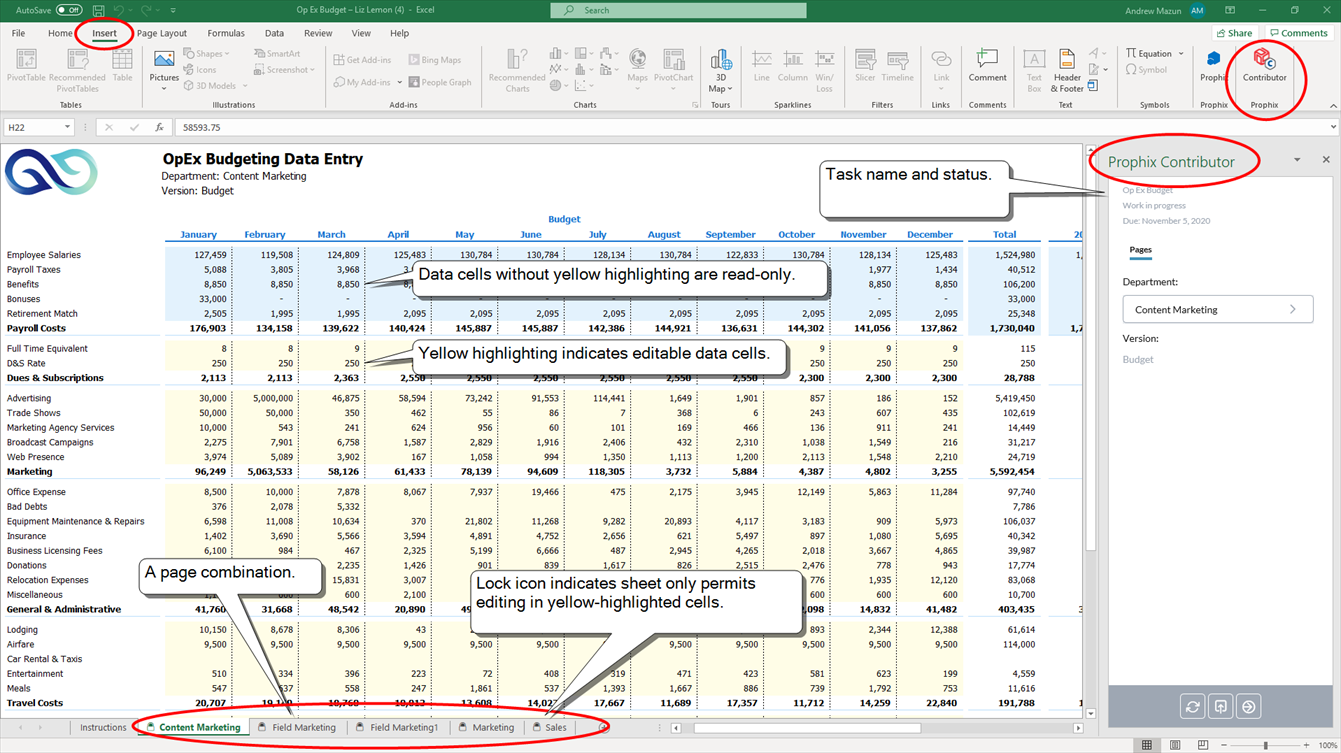This screenshot has width=1341, height=753.
Task: Switch to the Formulas ribbon tab
Action: click(x=226, y=33)
